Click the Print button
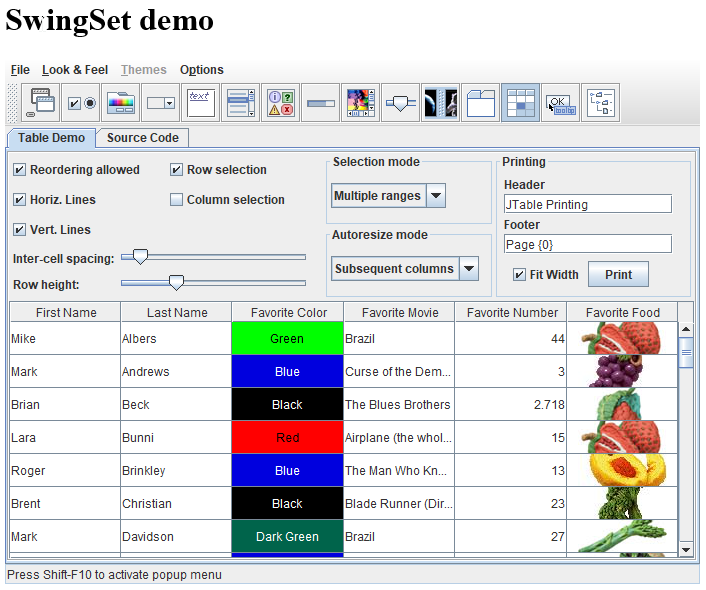 pos(618,274)
